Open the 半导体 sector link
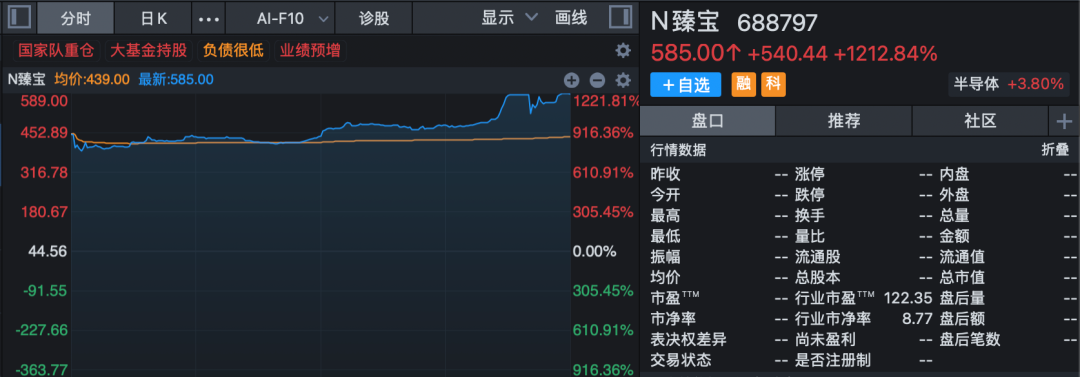This screenshot has height=377, width=1080. (x=1009, y=84)
